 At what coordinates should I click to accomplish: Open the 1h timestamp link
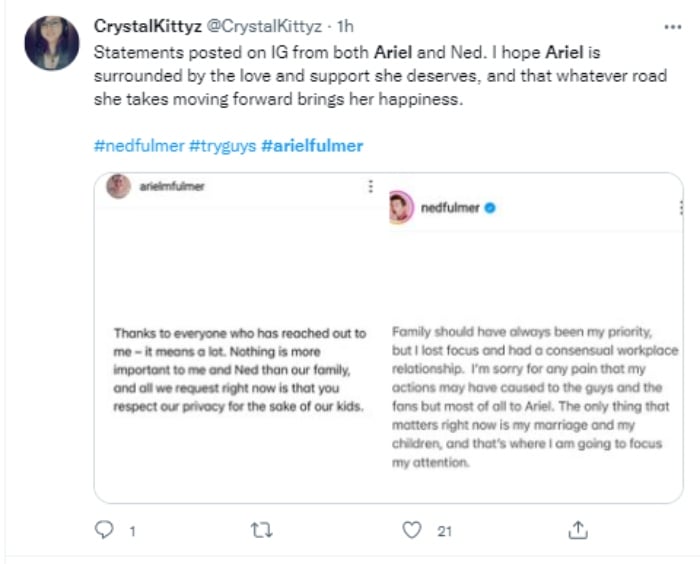point(345,26)
